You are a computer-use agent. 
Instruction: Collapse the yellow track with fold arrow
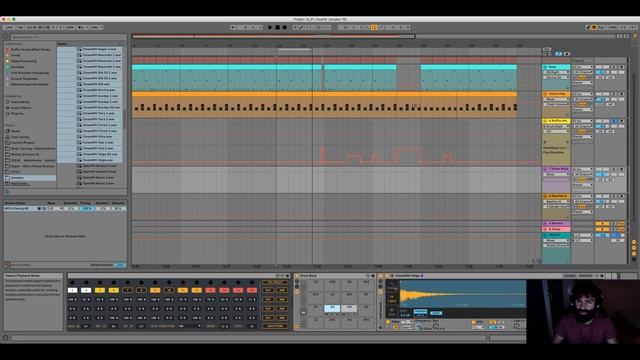(x=545, y=121)
